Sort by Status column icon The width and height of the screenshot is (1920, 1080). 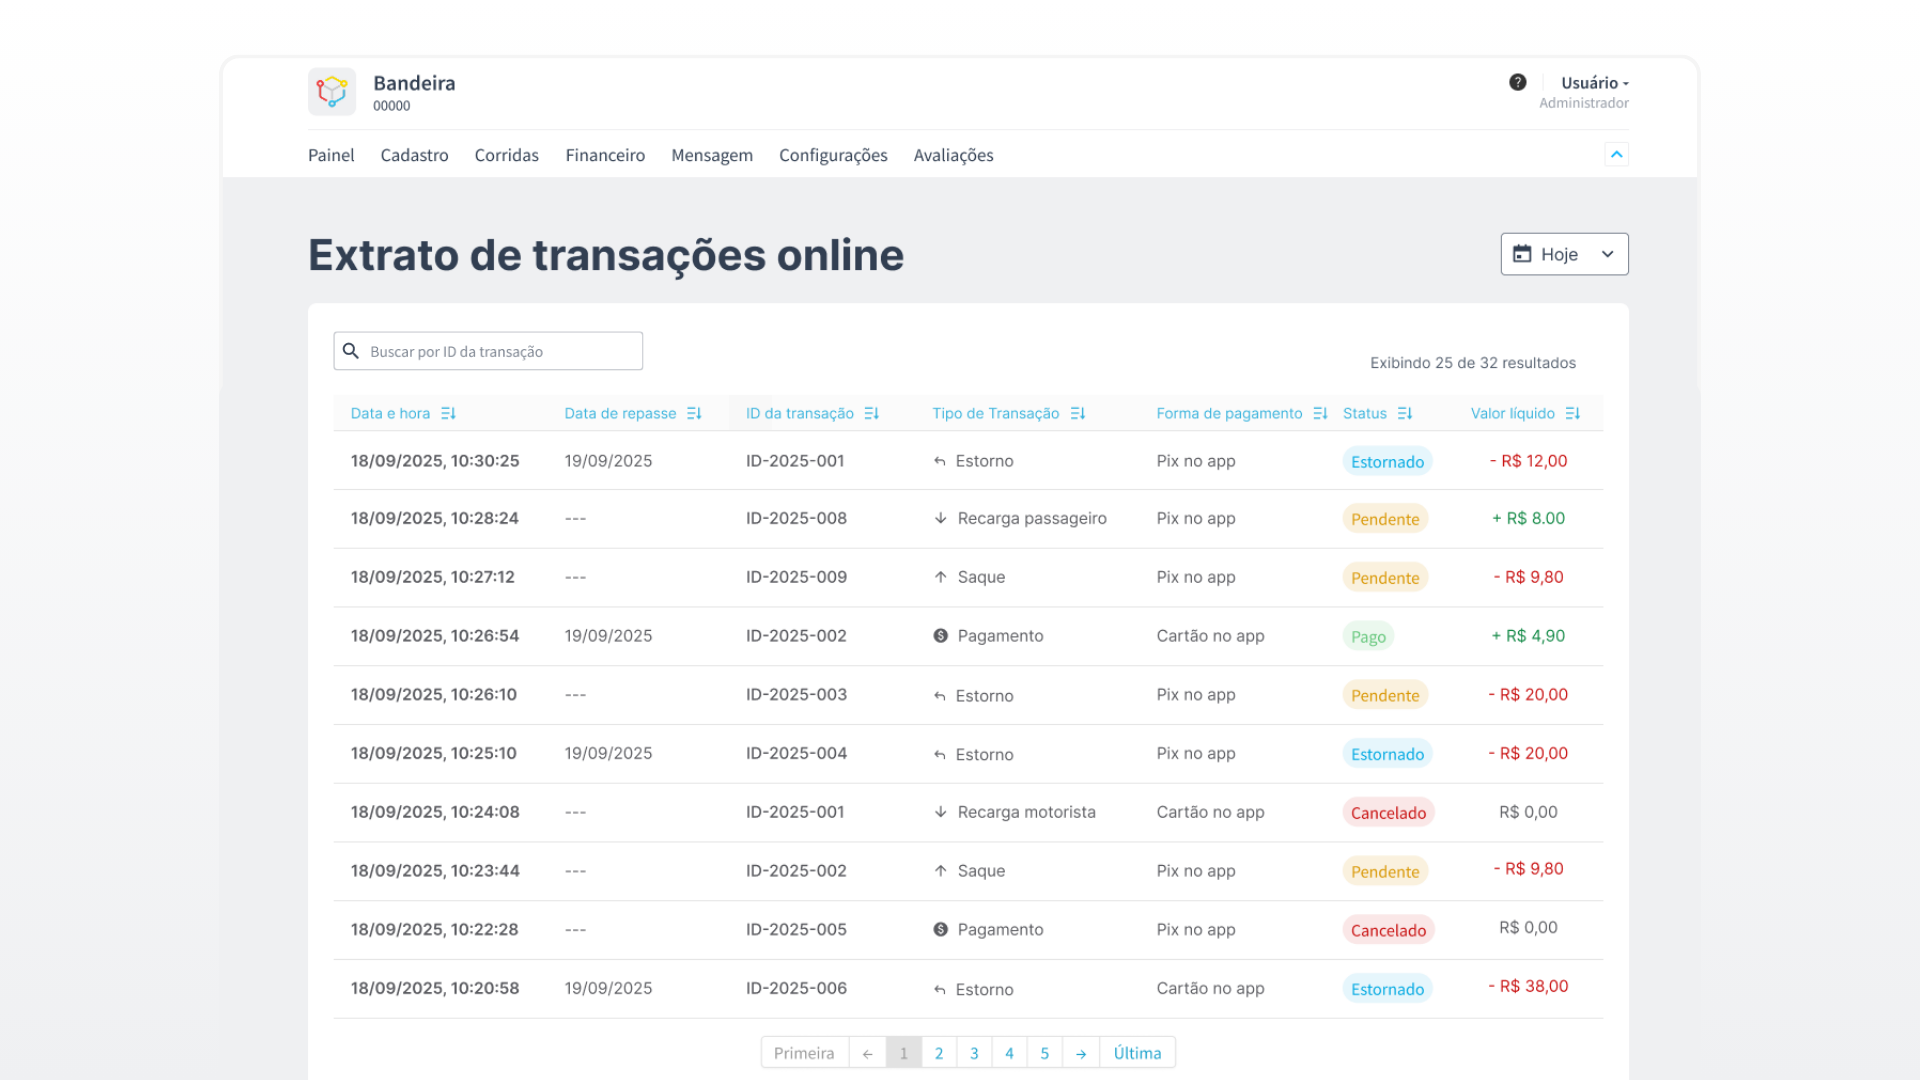1405,413
